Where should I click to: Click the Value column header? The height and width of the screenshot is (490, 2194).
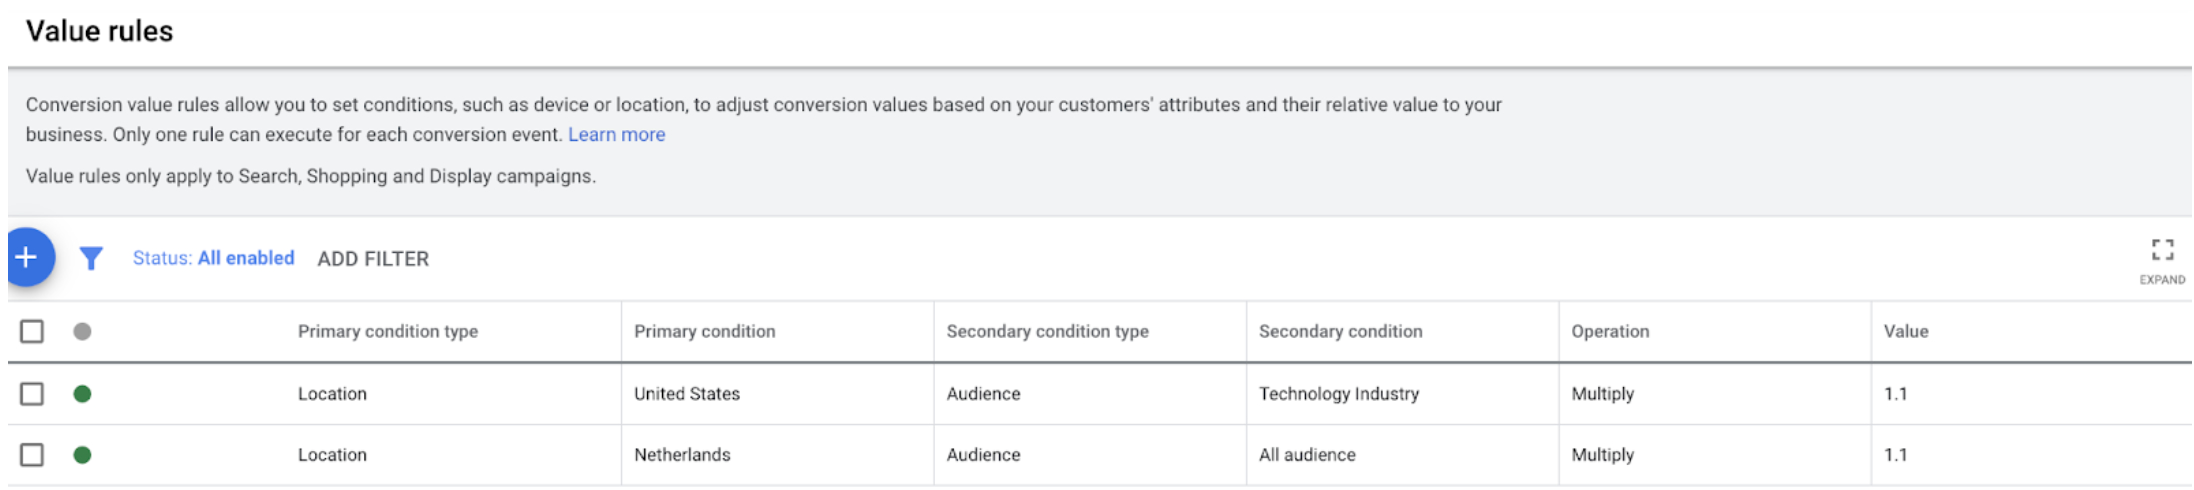coord(1906,331)
